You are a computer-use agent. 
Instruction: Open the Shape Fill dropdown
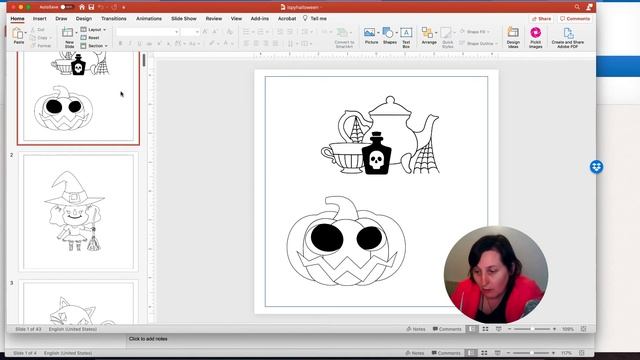[475, 31]
